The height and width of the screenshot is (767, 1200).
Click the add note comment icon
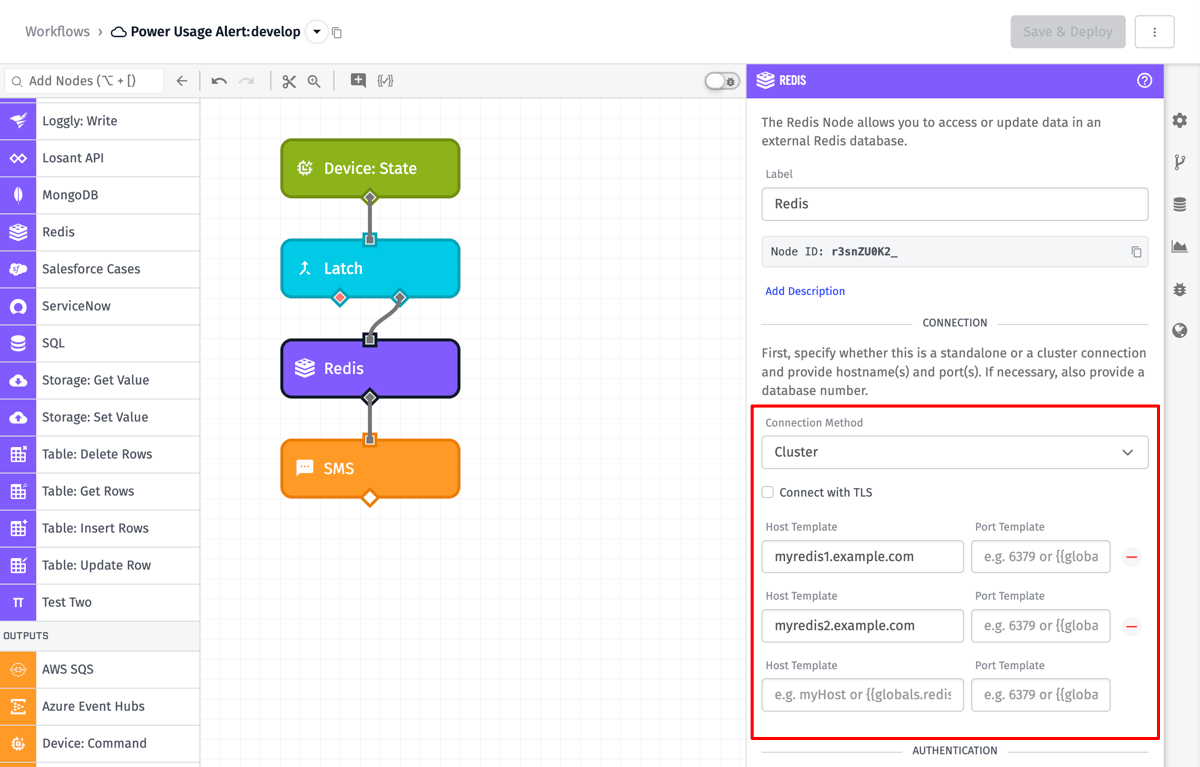click(x=357, y=81)
